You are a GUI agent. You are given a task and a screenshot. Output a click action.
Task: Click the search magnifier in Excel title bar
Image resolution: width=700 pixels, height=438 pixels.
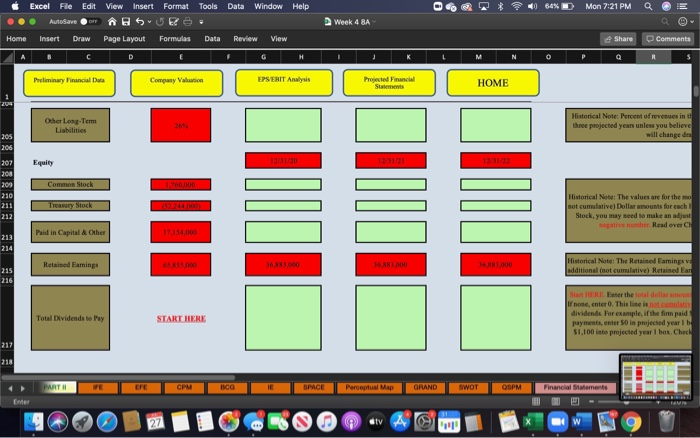tap(665, 21)
